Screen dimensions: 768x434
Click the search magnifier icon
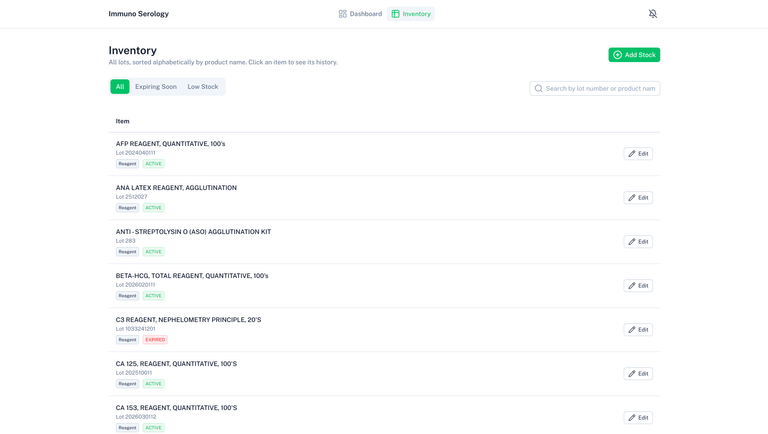pyautogui.click(x=538, y=89)
